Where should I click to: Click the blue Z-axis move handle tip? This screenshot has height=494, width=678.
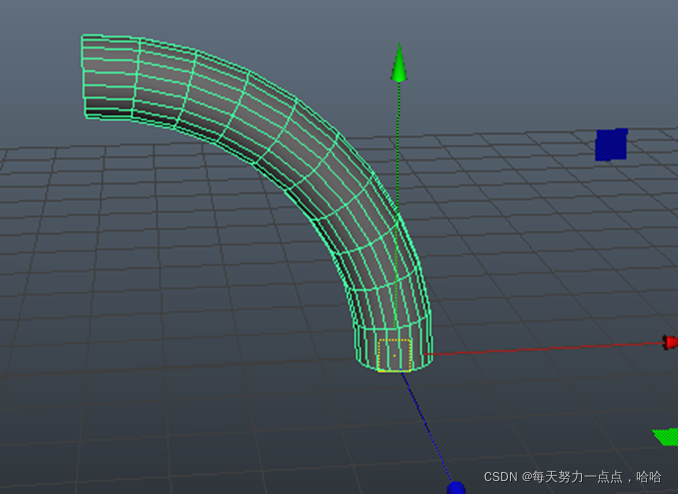[x=455, y=488]
